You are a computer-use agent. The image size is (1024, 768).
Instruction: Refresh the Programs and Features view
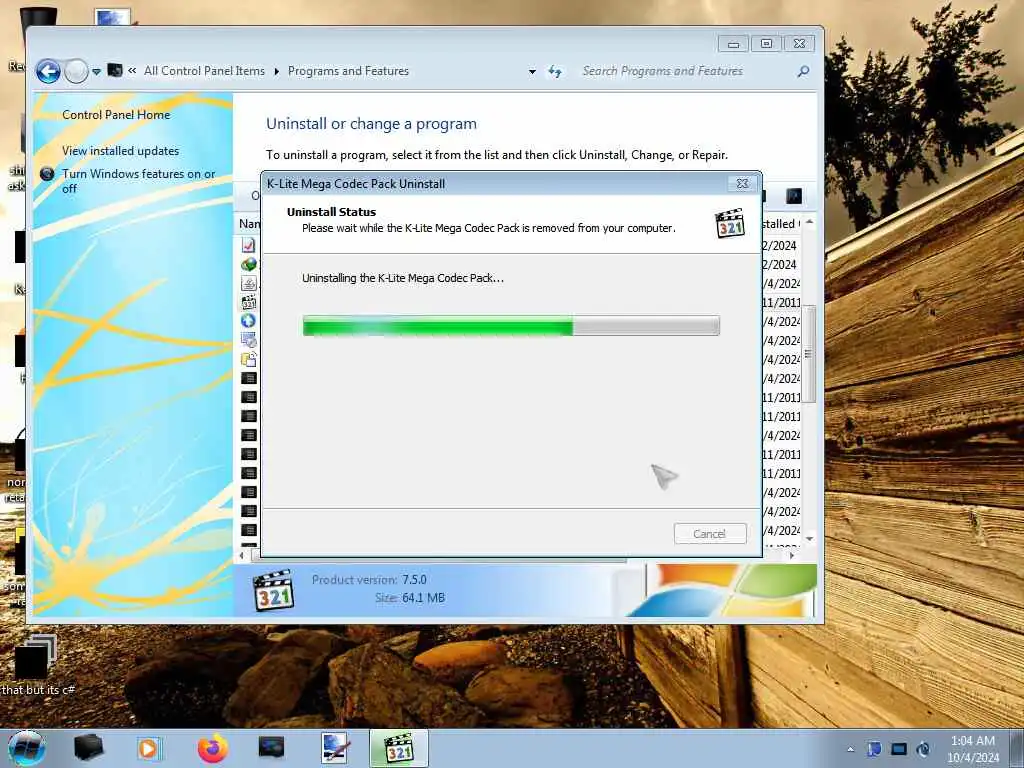[x=554, y=71]
